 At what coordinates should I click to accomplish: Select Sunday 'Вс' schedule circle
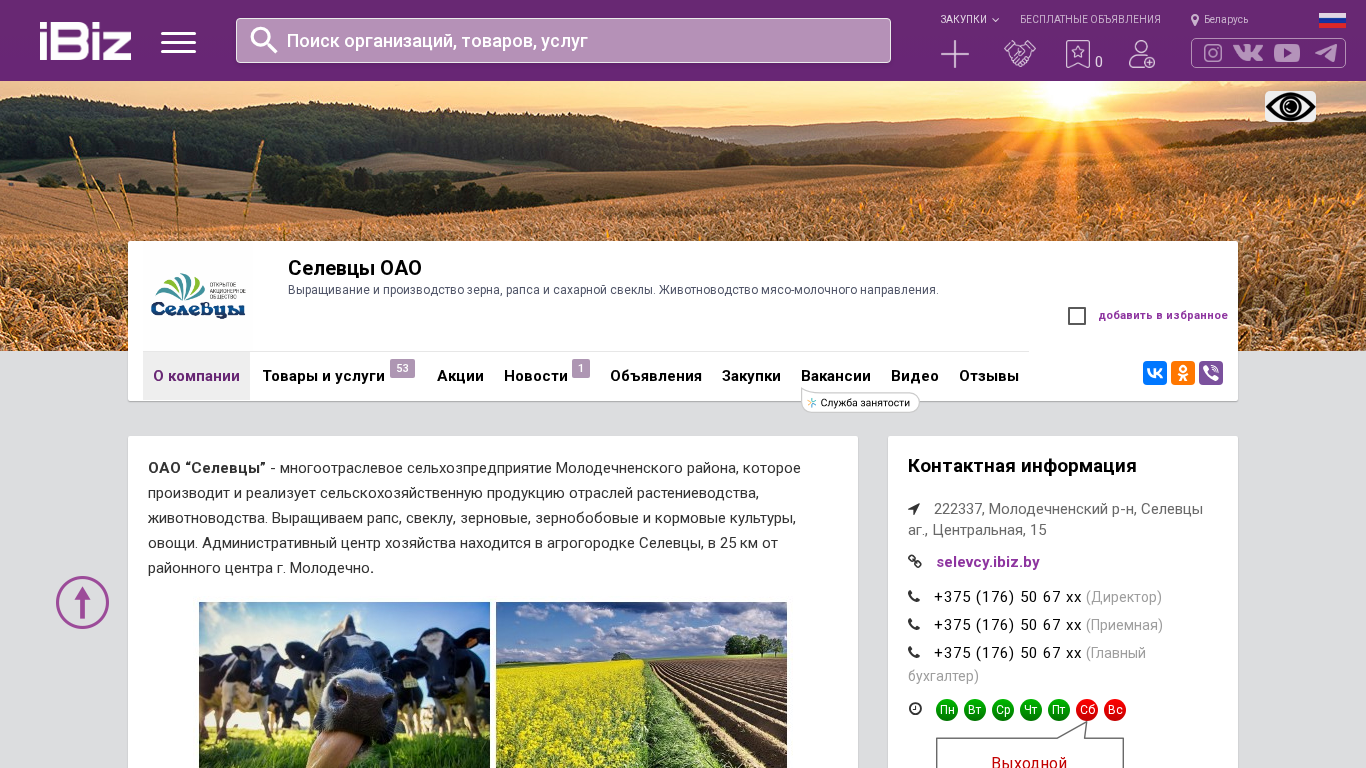tap(1115, 710)
